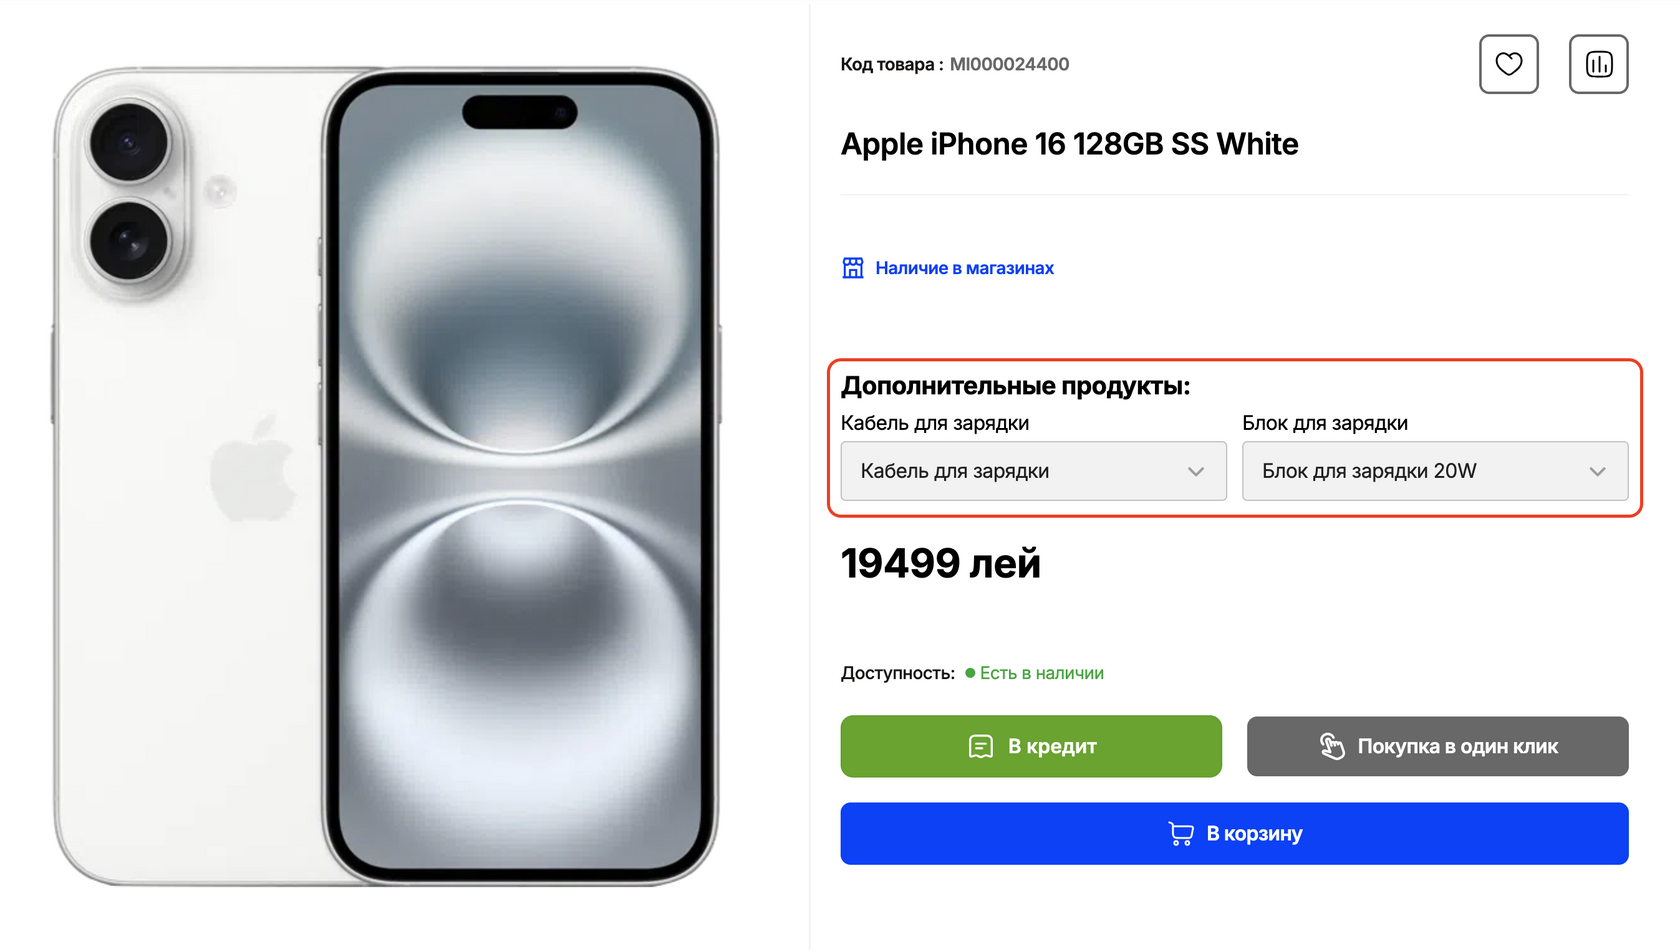Click cart icon in В корзину button
Screen dimensions: 1680x952
pyautogui.click(x=1181, y=834)
